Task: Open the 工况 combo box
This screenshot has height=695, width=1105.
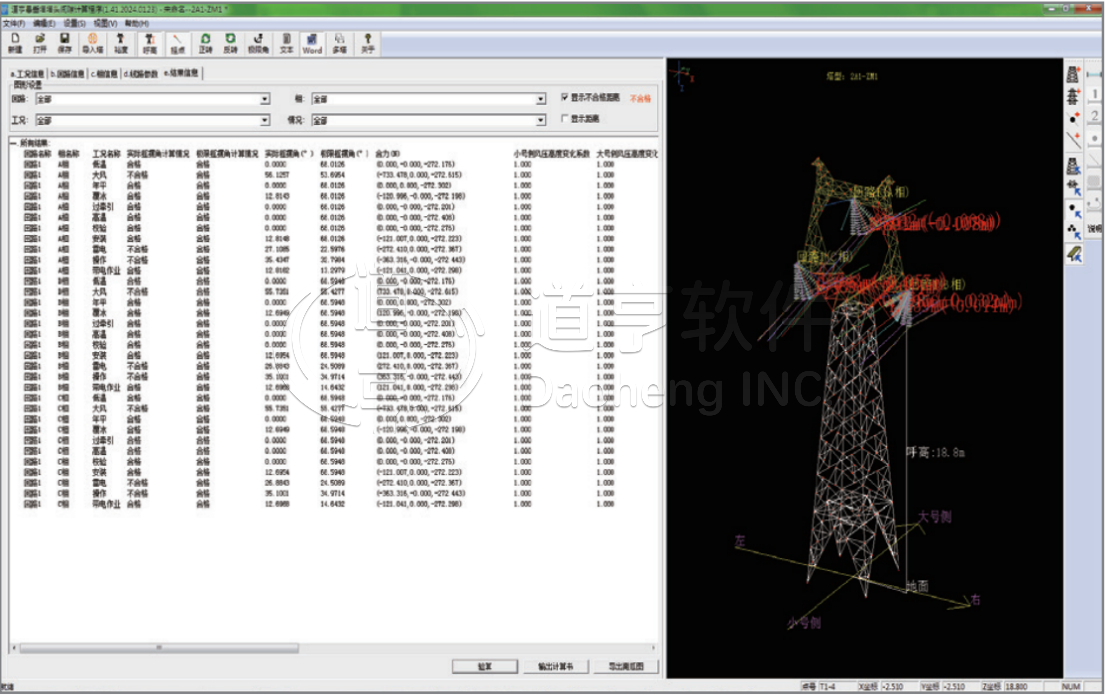Action: click(265, 120)
